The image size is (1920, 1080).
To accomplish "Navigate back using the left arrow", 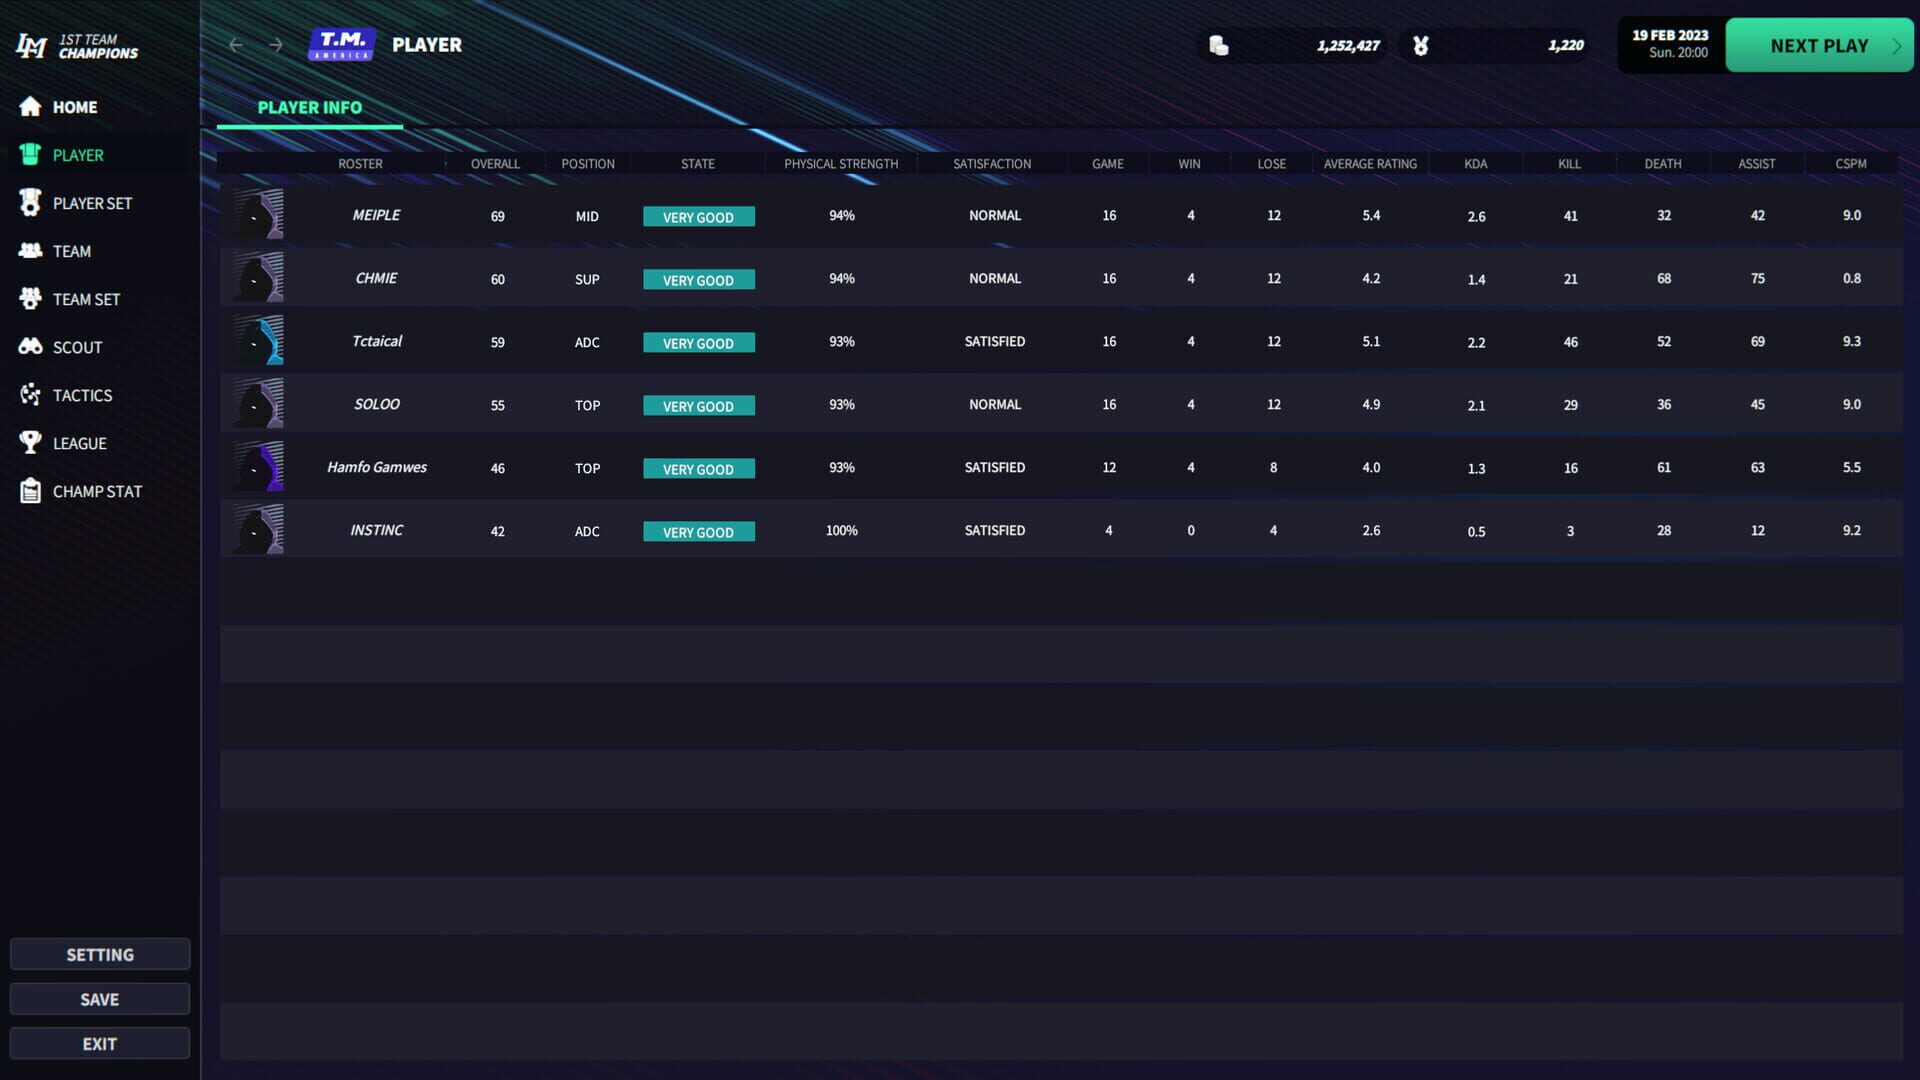I will point(236,45).
